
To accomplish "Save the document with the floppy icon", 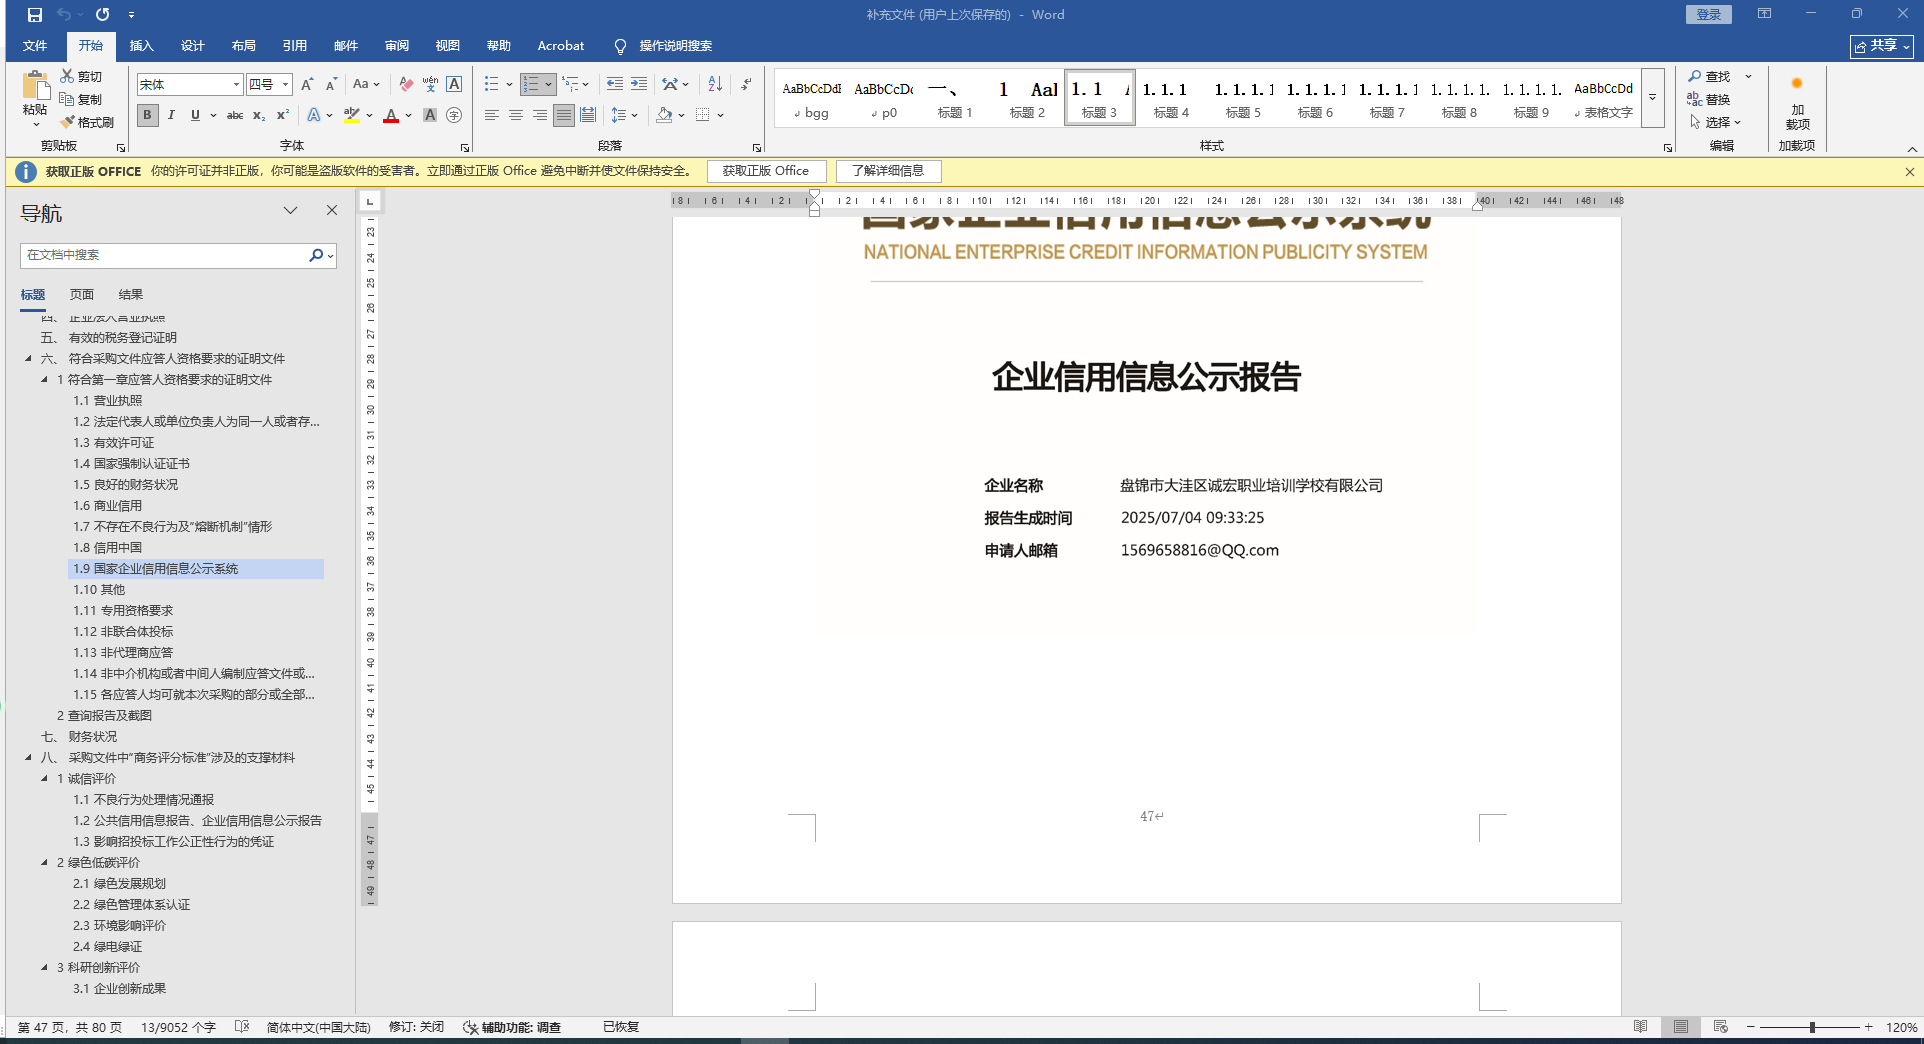I will [35, 15].
